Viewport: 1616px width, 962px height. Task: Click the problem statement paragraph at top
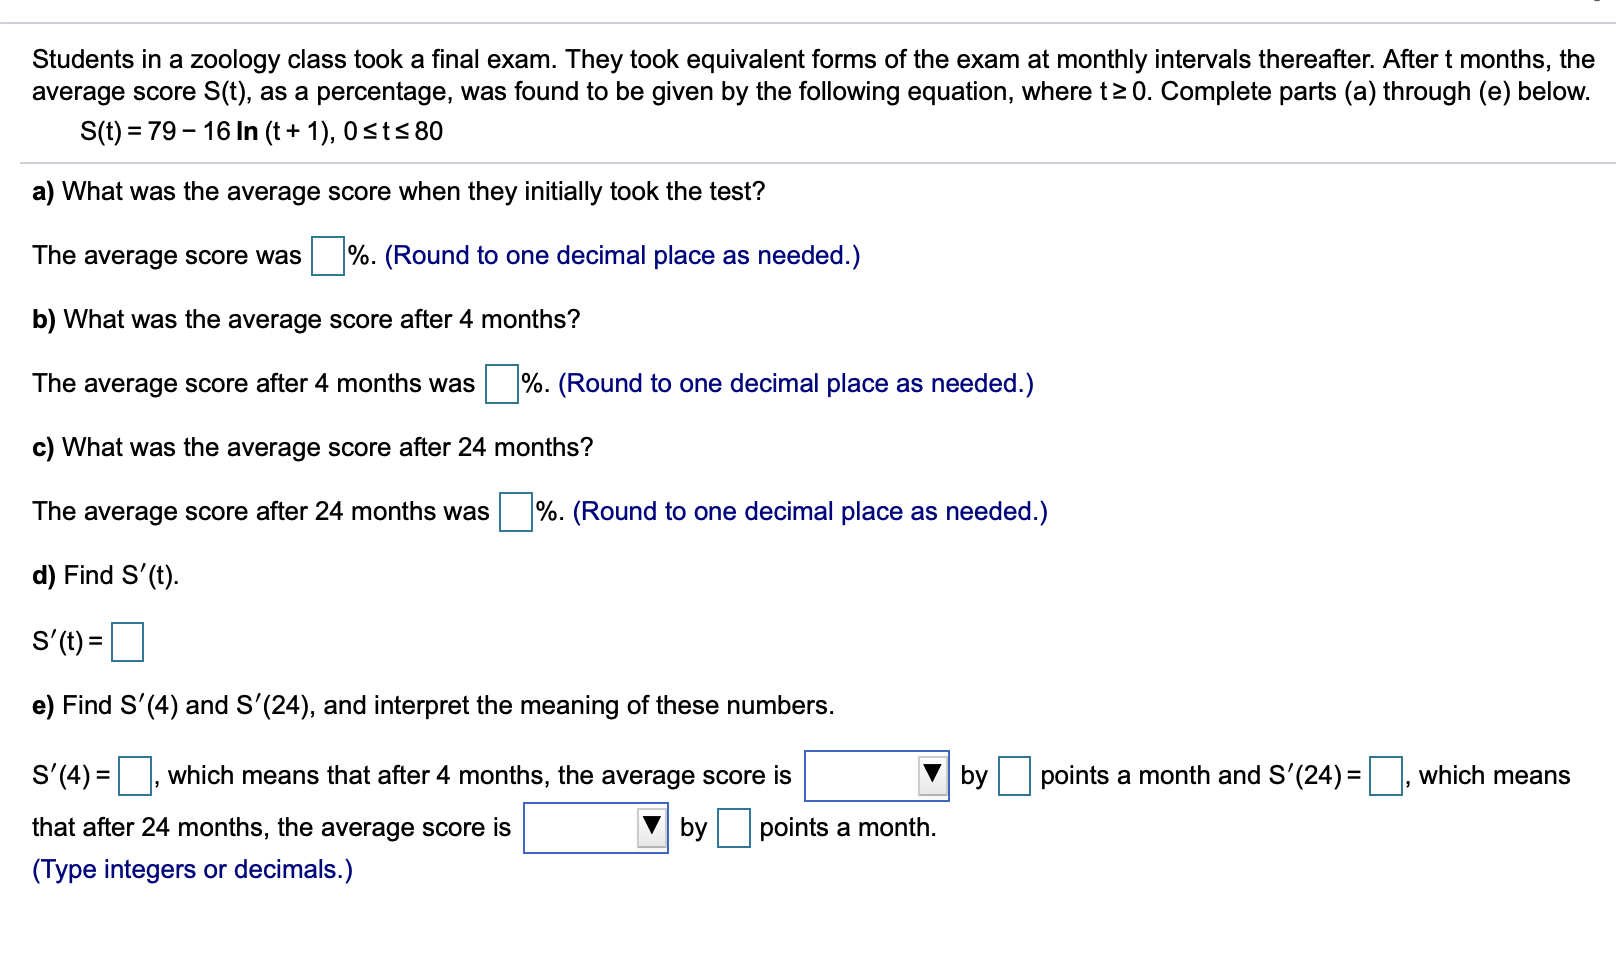coord(800,75)
